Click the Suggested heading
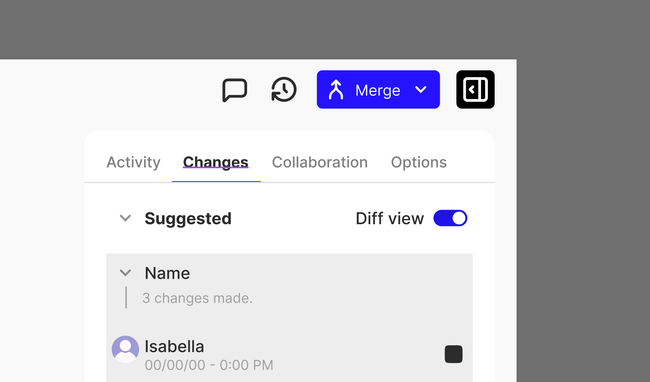 (x=188, y=218)
